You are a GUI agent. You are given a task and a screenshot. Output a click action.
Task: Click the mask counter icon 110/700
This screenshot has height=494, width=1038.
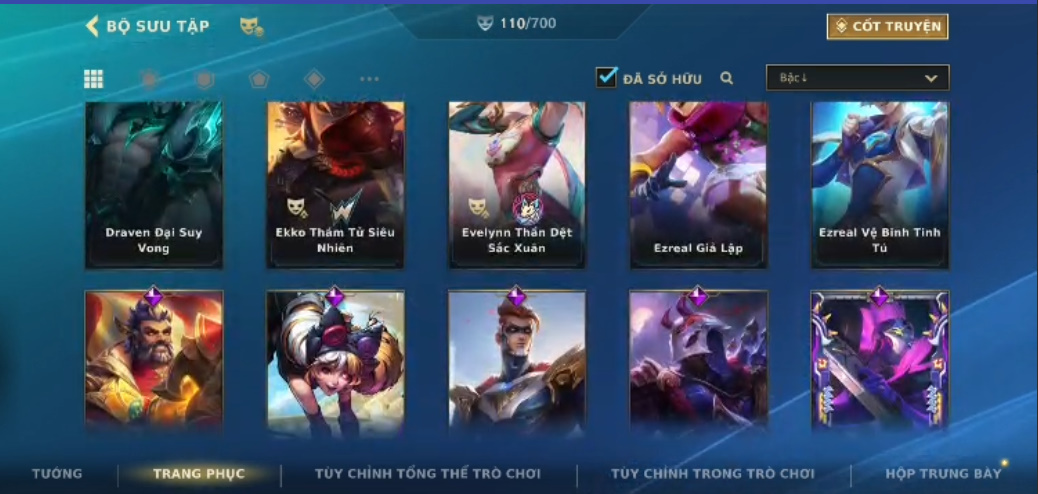coord(485,24)
